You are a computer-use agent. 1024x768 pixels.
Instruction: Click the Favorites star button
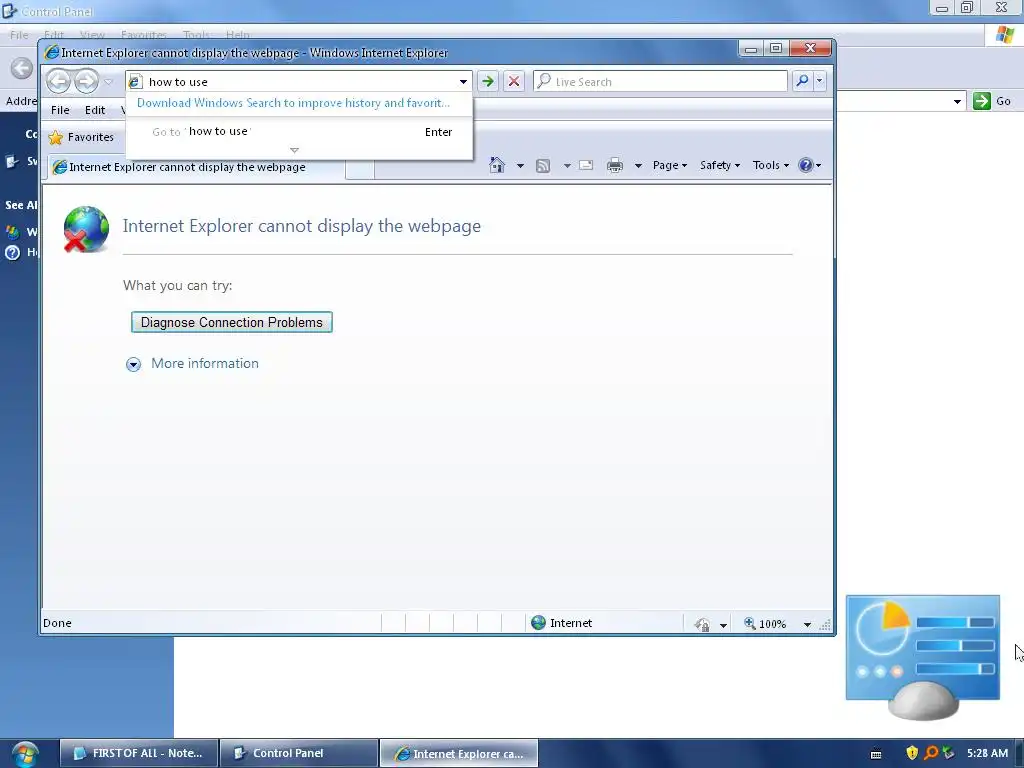pos(82,137)
